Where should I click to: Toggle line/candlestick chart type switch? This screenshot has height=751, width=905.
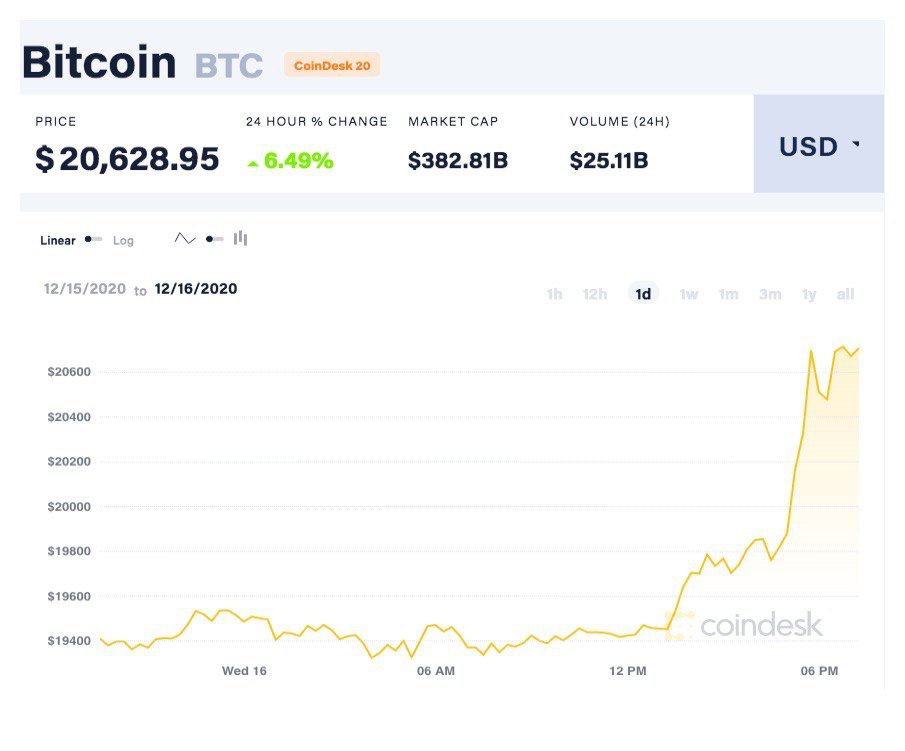[215, 239]
